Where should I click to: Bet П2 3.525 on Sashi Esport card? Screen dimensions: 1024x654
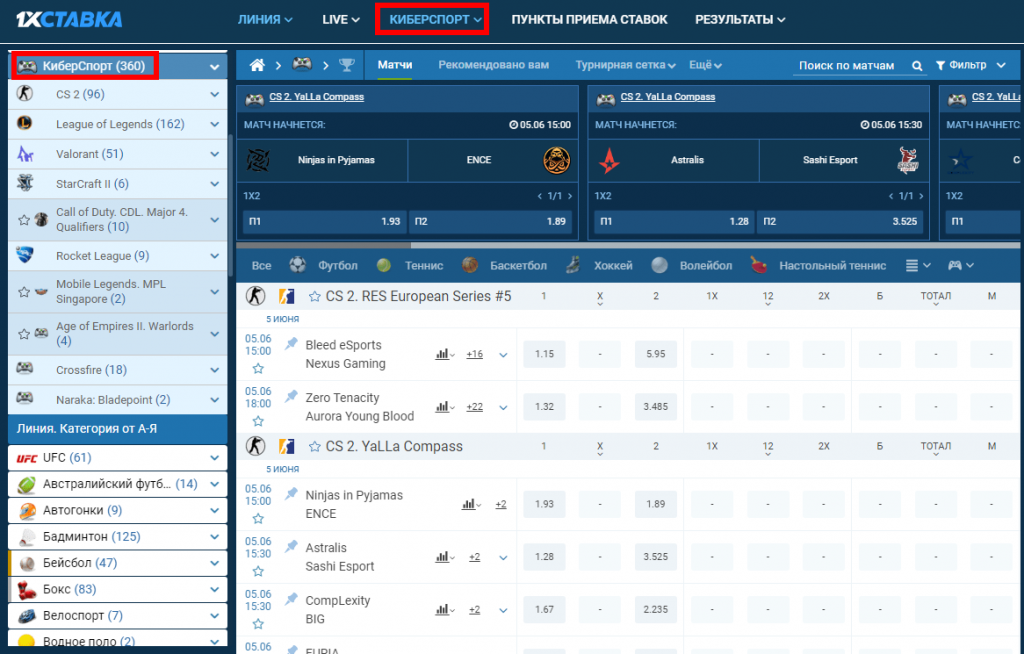click(x=840, y=221)
